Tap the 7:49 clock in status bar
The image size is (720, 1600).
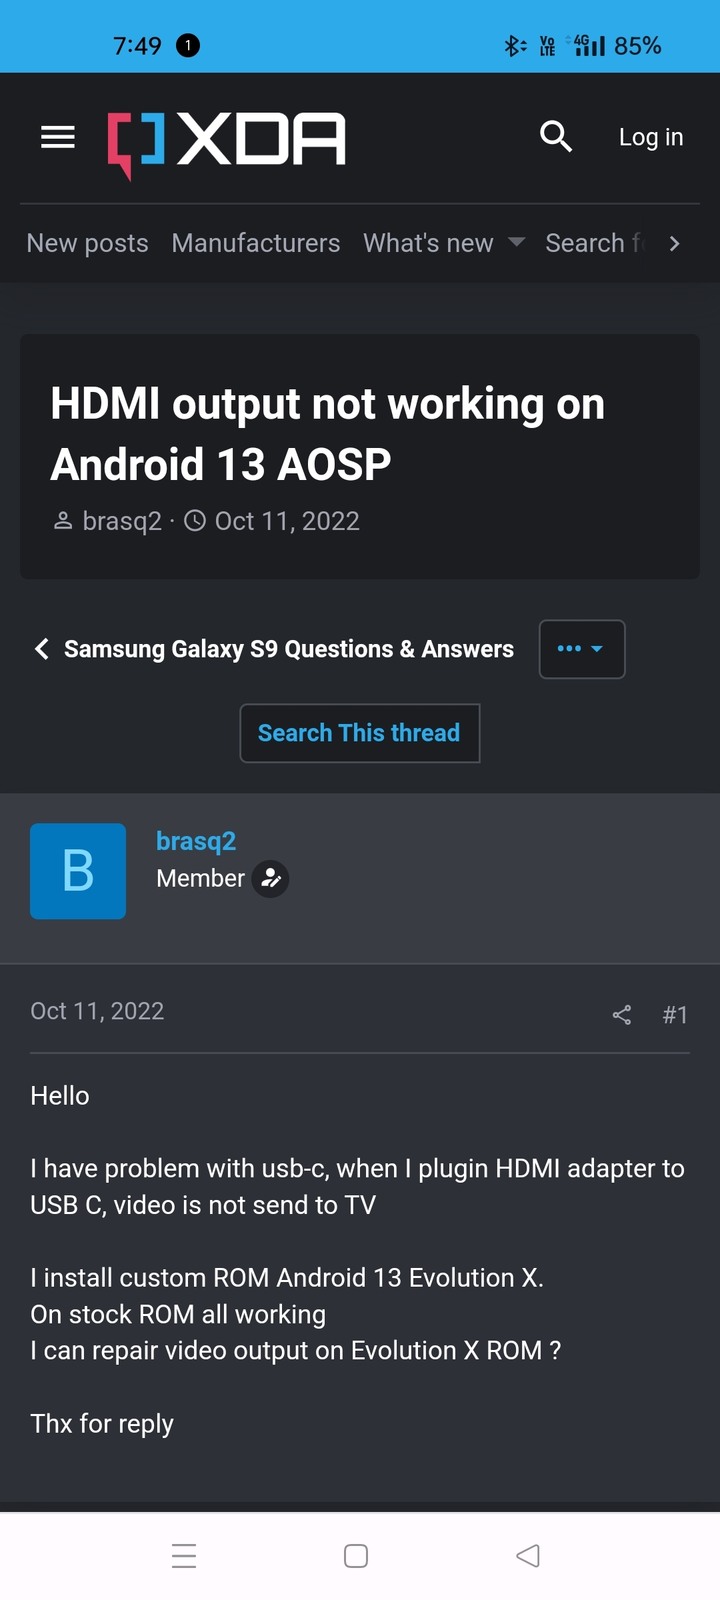tap(137, 46)
